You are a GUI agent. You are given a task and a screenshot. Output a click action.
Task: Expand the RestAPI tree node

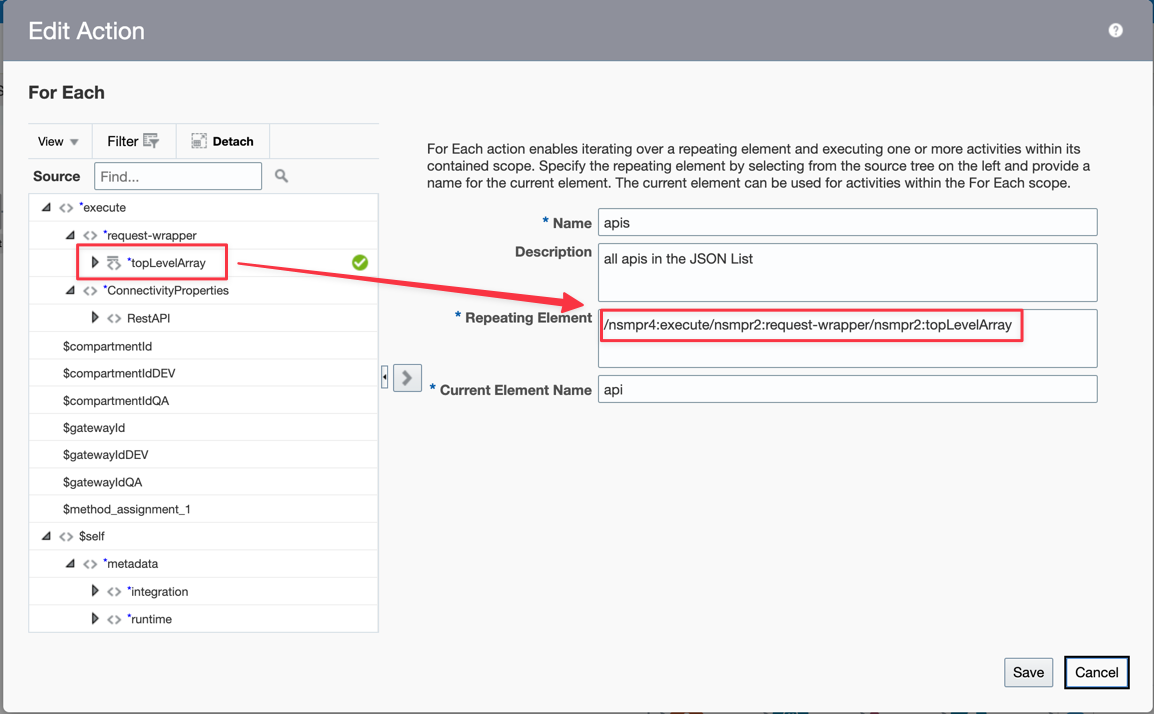94,317
